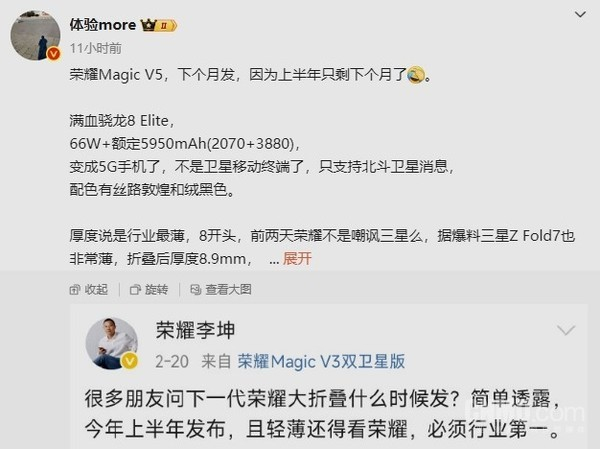
Task: Open options chevron on 荣耀李坤 post
Action: [x=566, y=330]
